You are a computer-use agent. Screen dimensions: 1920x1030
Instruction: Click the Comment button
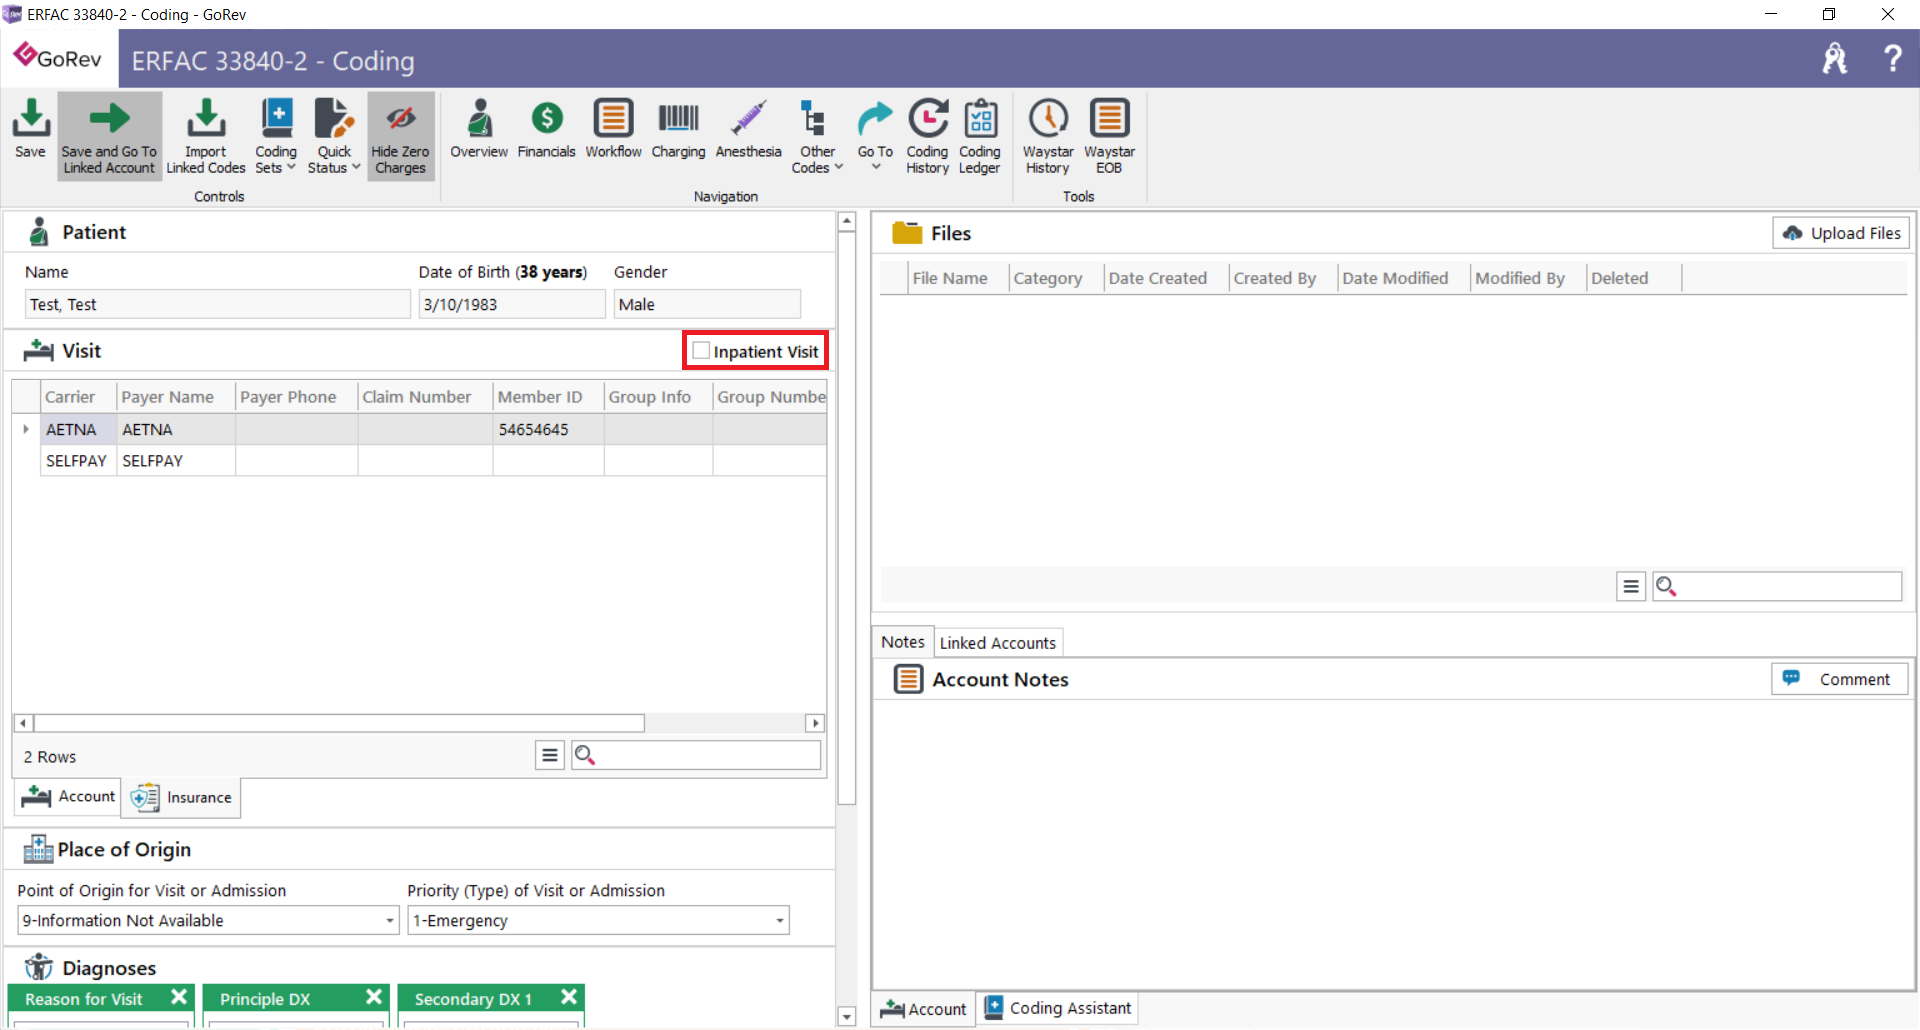pos(1840,679)
